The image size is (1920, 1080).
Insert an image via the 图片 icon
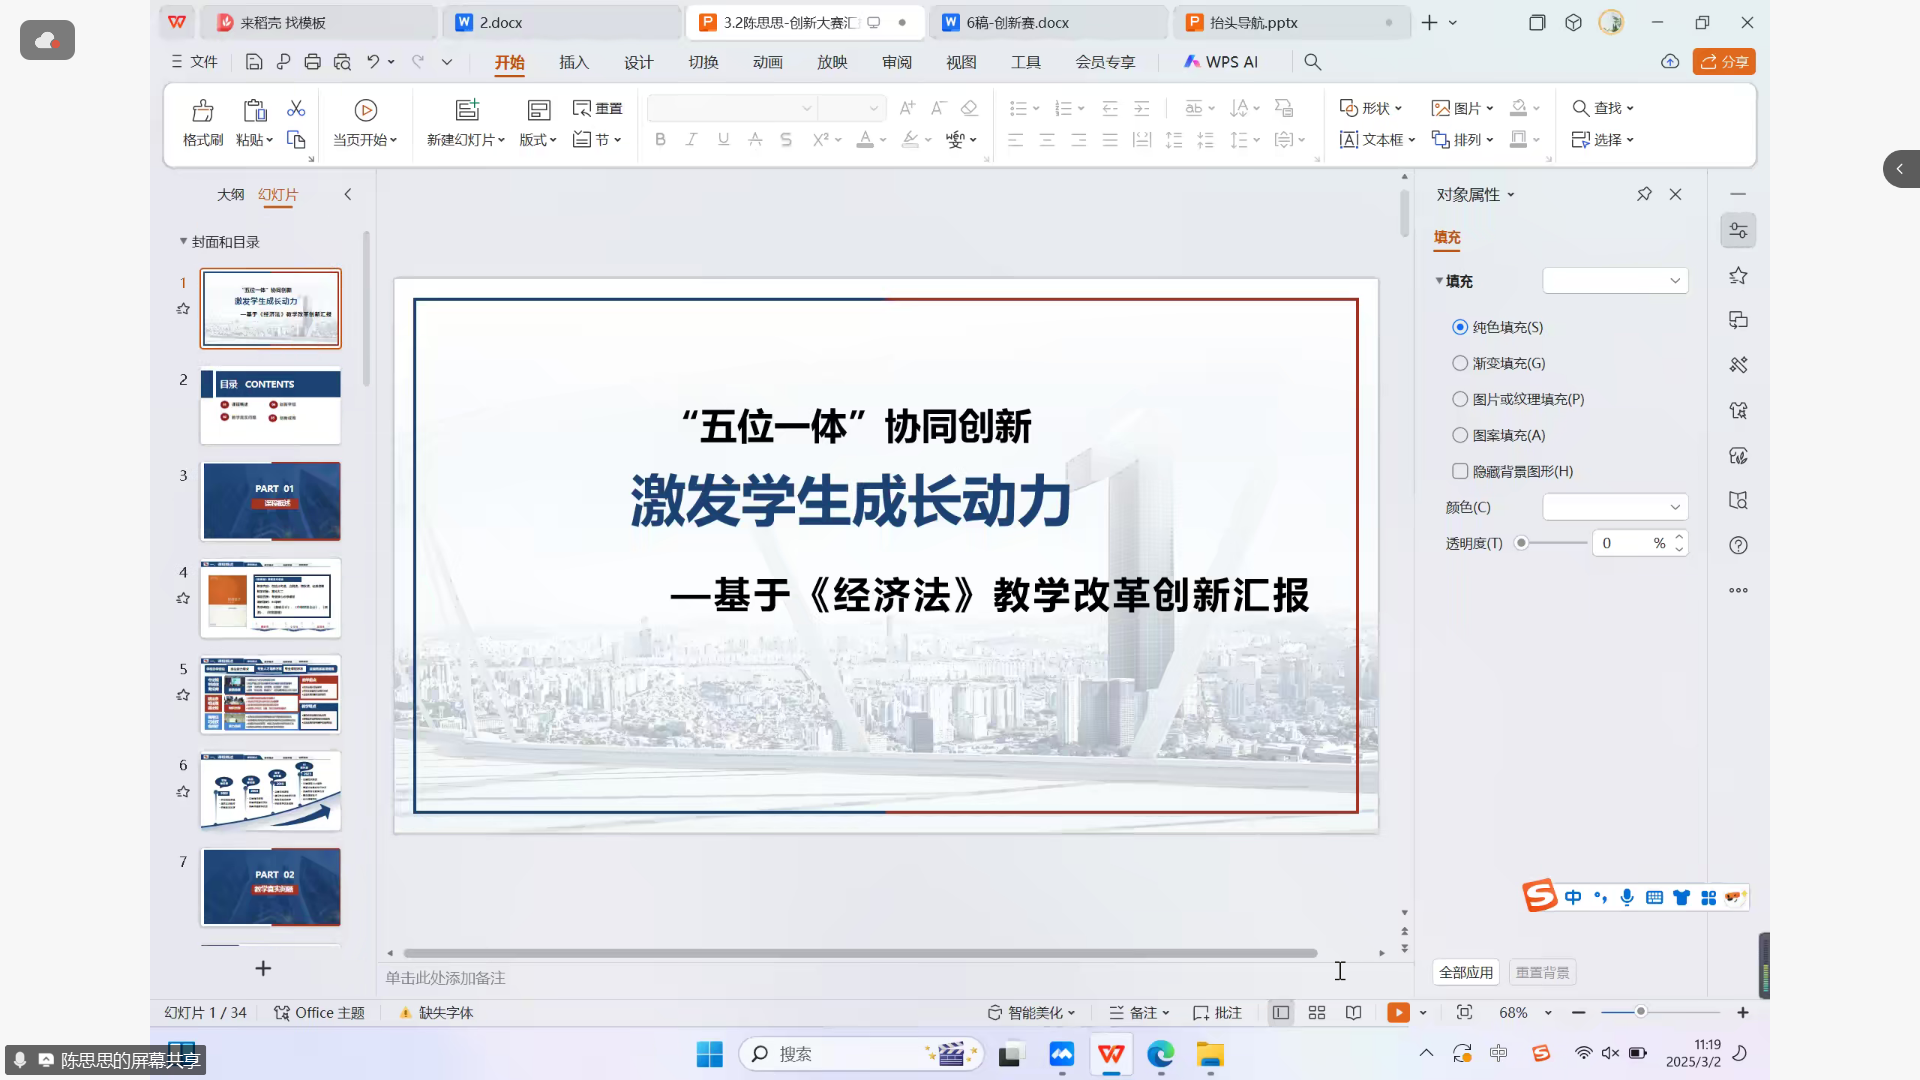1461,108
